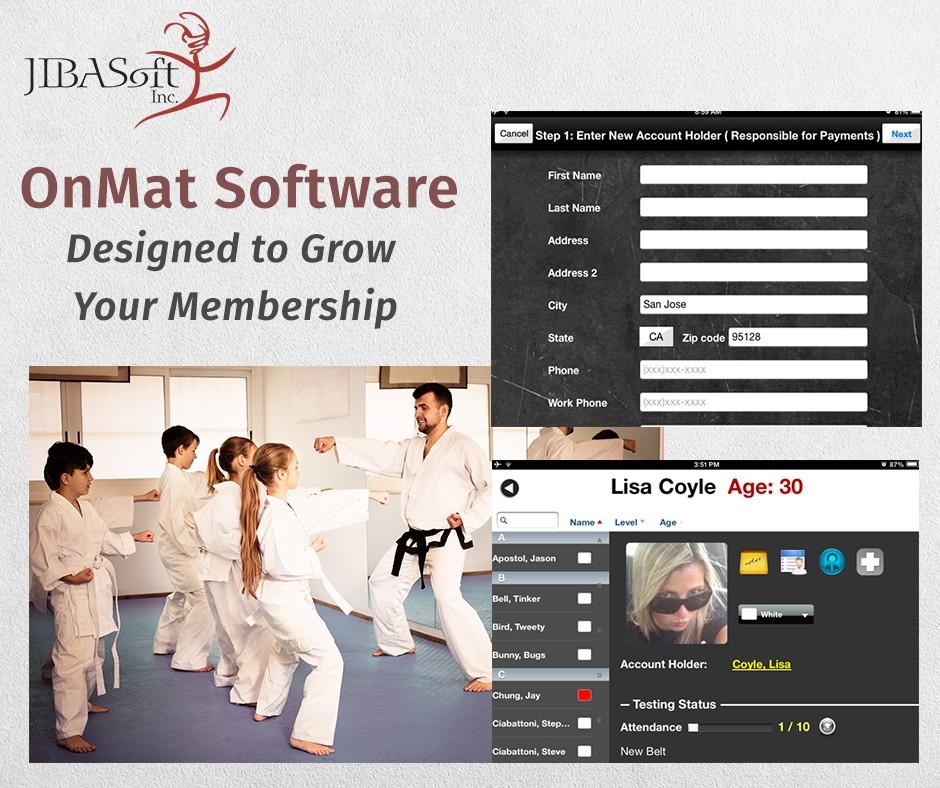The image size is (940, 788).
Task: Open the White belt level dropdown
Action: 776,614
